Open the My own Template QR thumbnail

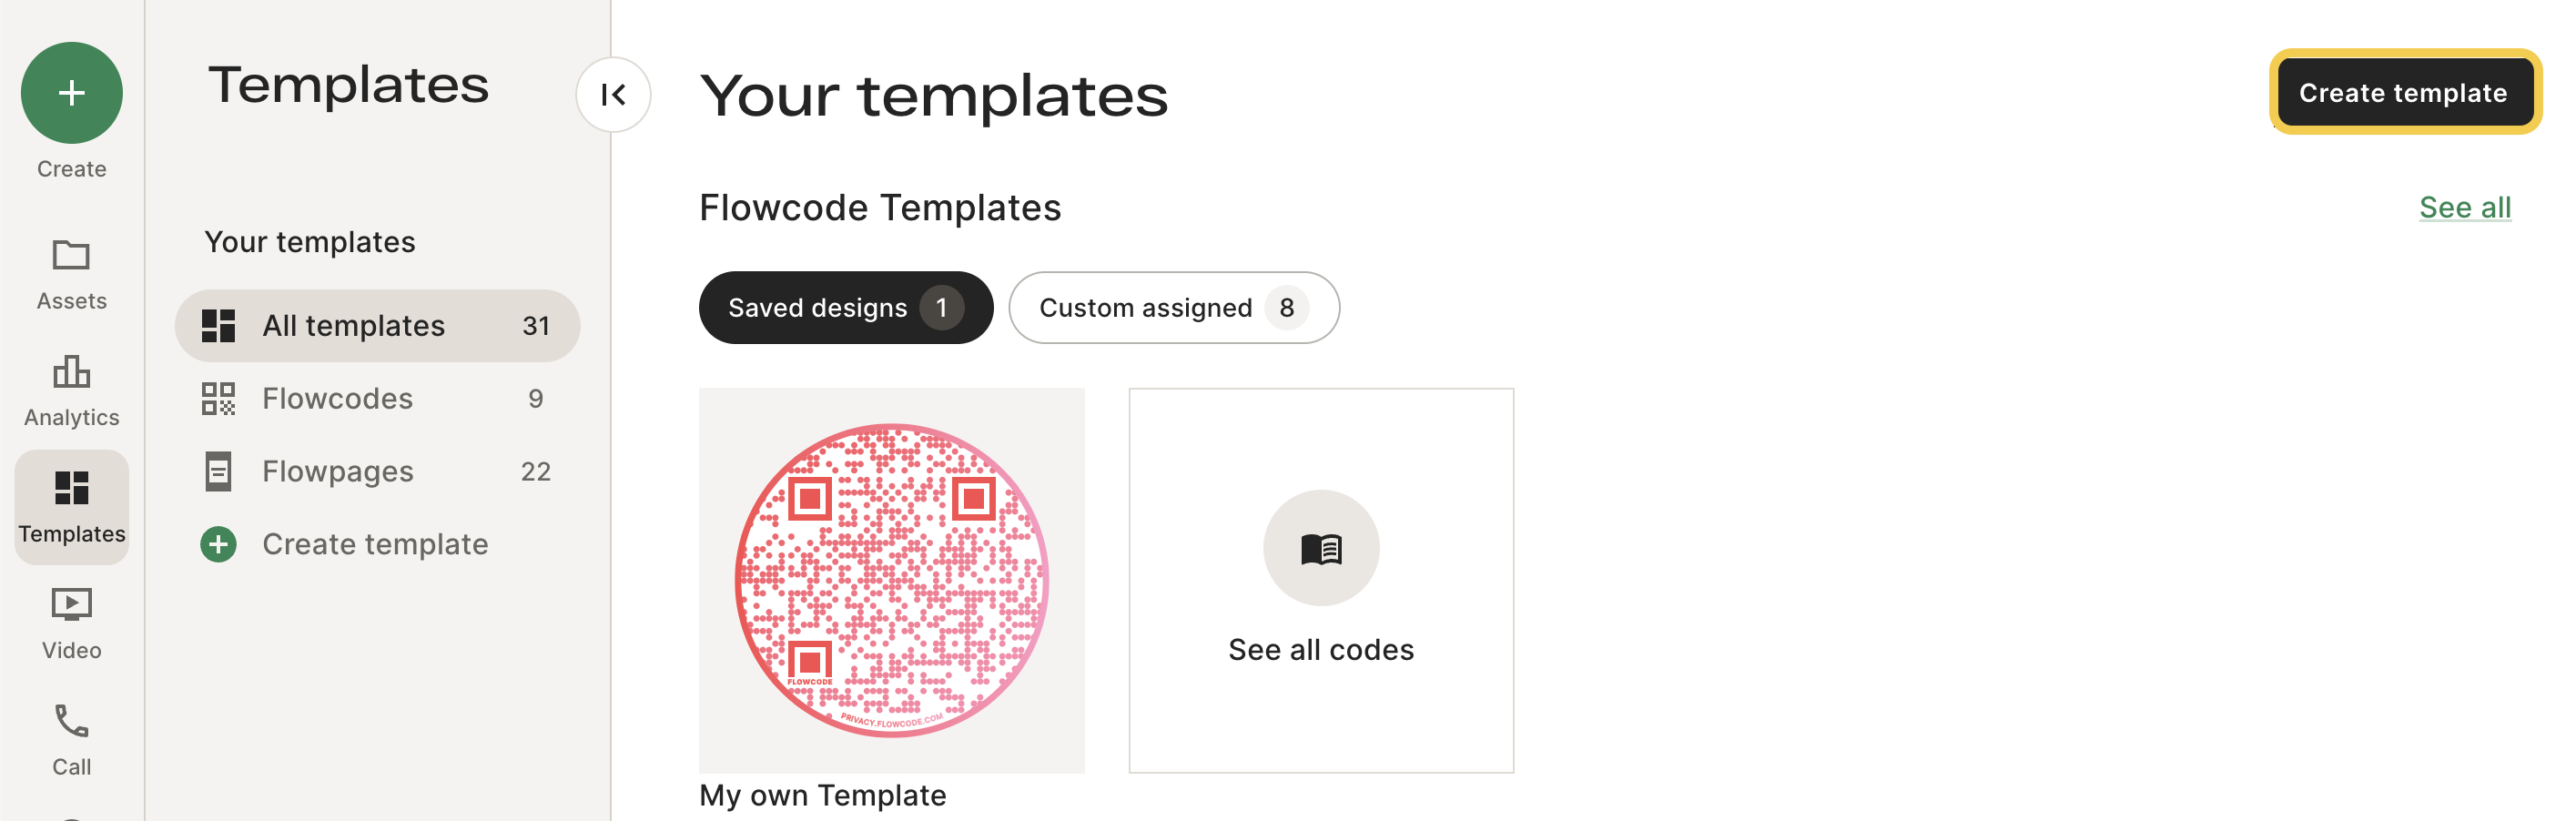click(892, 581)
